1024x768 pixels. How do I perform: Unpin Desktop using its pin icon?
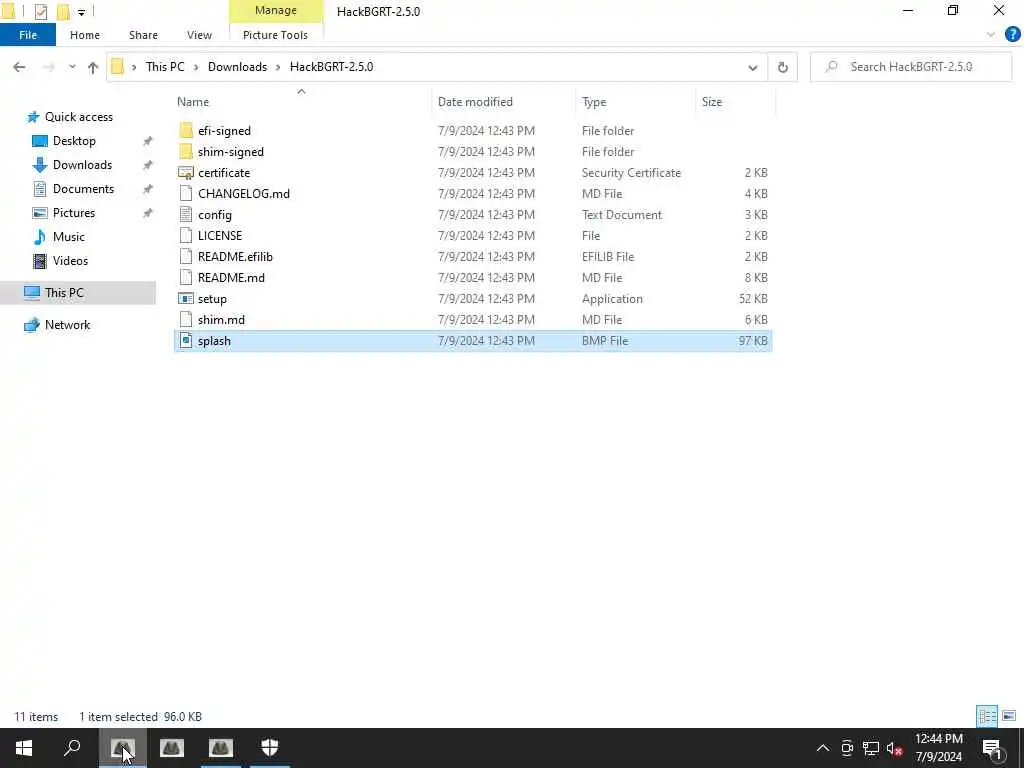tap(148, 141)
